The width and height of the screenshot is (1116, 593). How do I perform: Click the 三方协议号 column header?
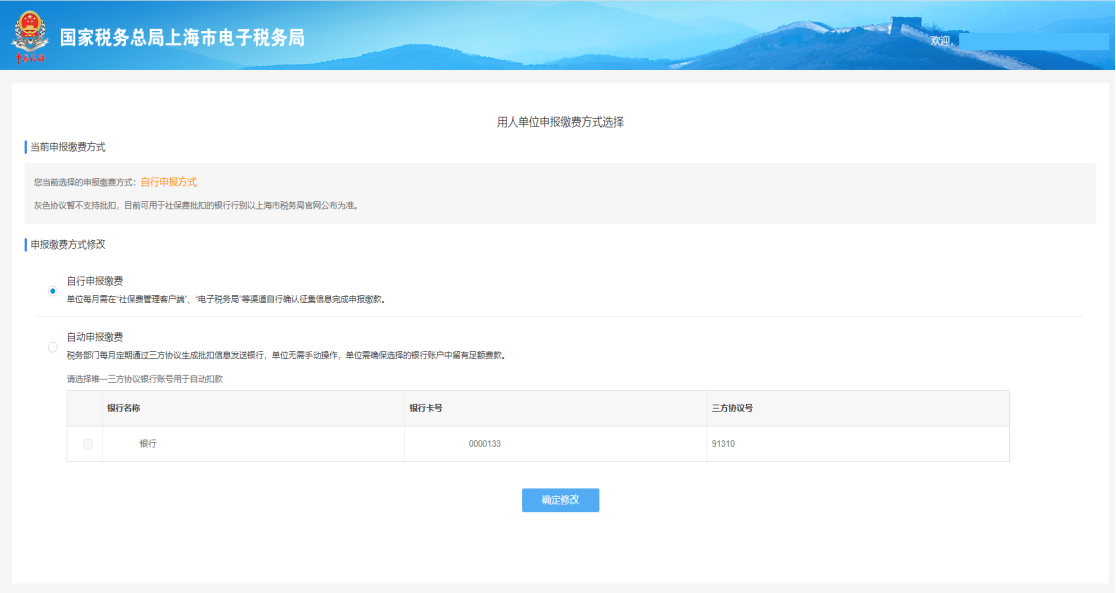click(x=732, y=408)
